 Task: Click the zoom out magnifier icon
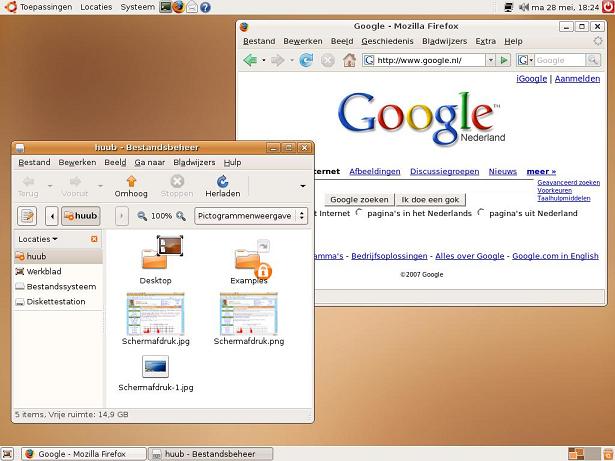pos(140,216)
